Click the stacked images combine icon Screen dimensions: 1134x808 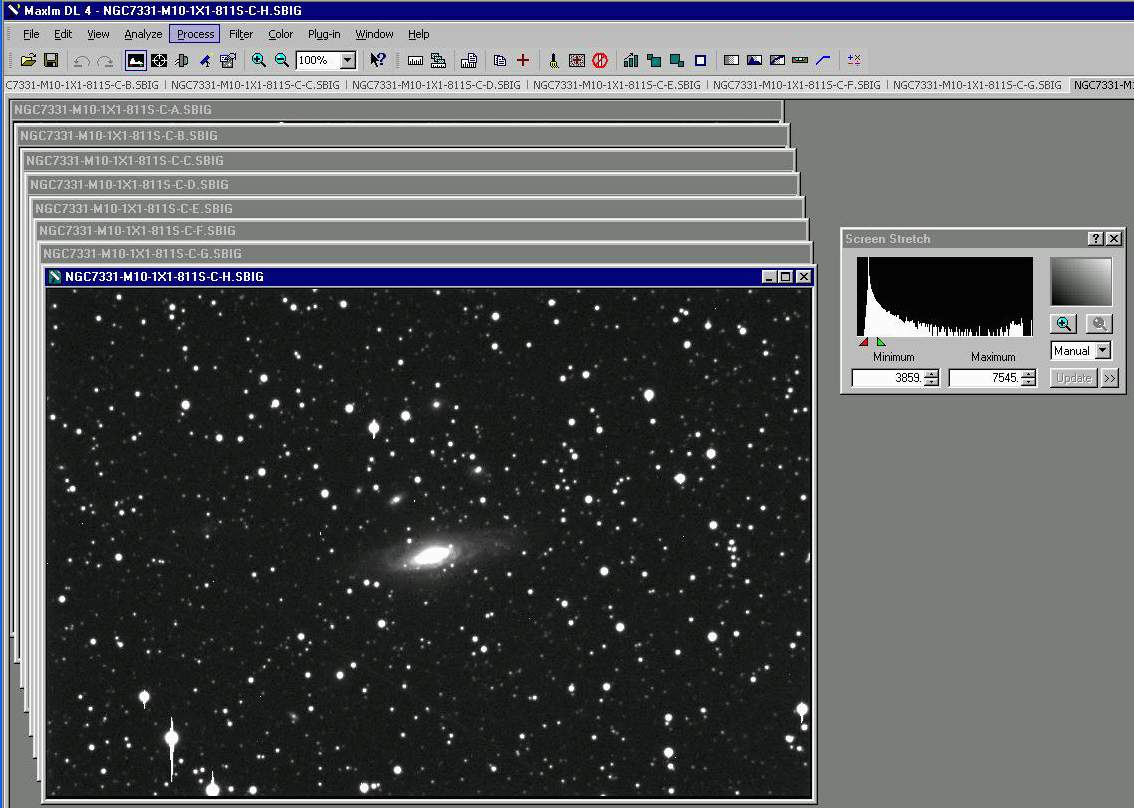438,61
